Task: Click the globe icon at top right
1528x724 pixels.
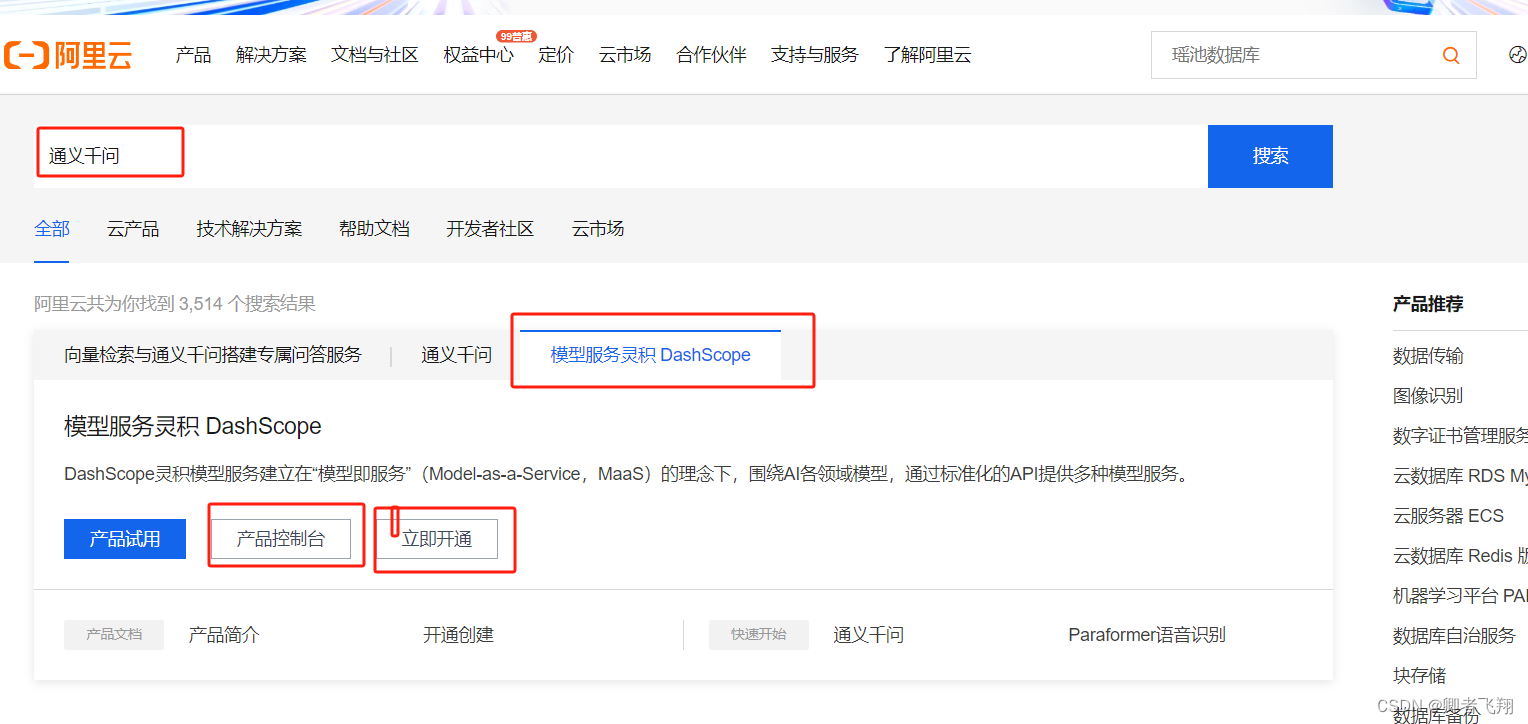Action: pyautogui.click(x=1517, y=55)
